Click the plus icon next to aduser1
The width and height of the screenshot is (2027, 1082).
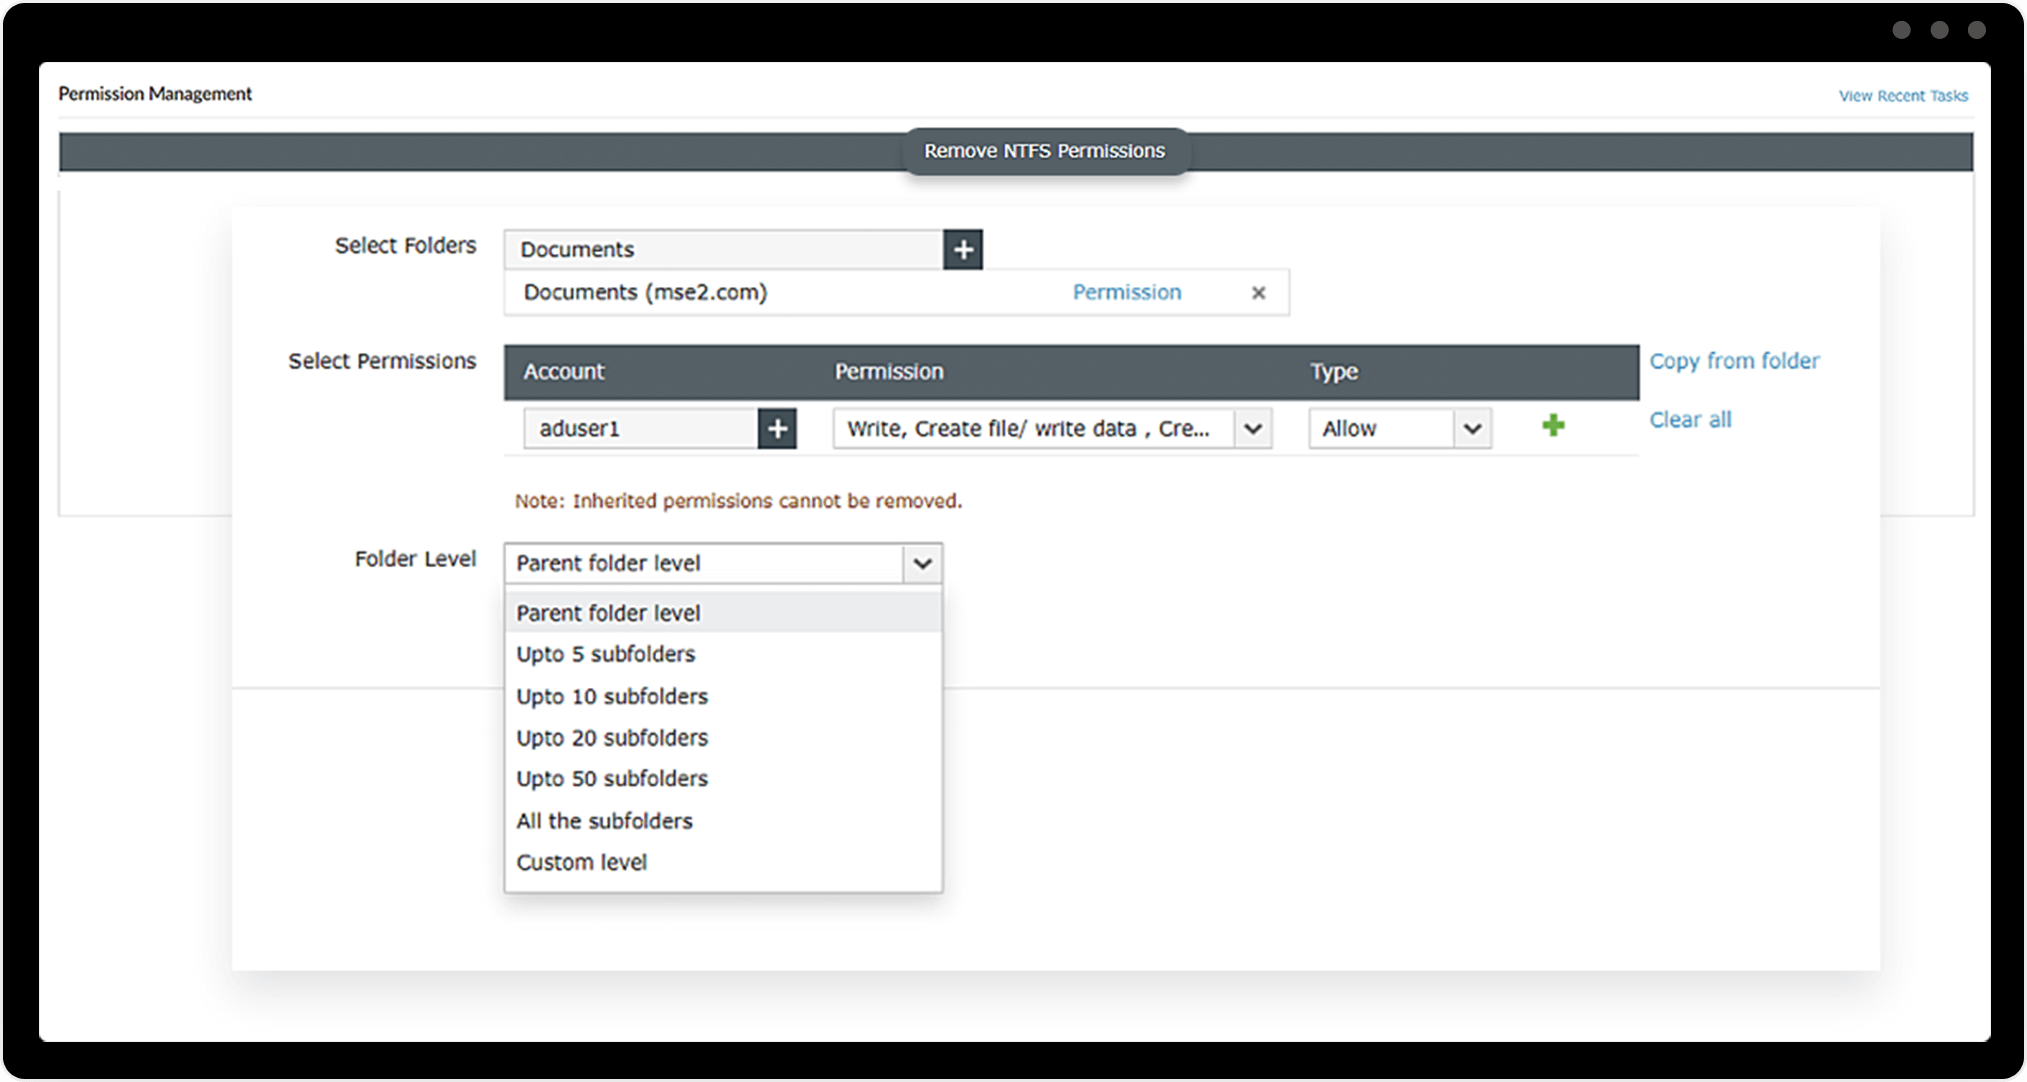tap(777, 429)
